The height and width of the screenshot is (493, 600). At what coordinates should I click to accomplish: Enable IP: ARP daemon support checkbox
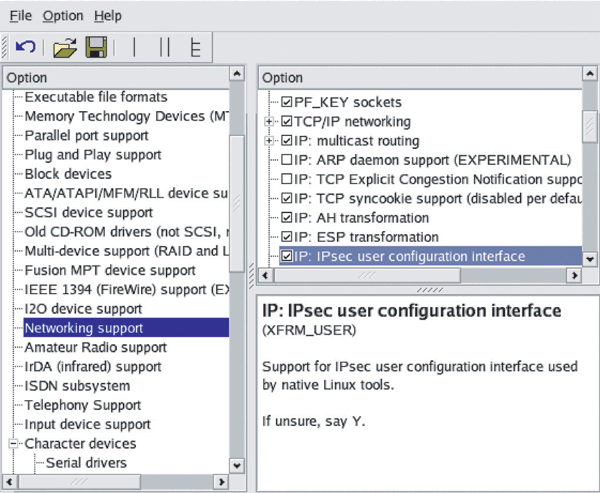287,160
